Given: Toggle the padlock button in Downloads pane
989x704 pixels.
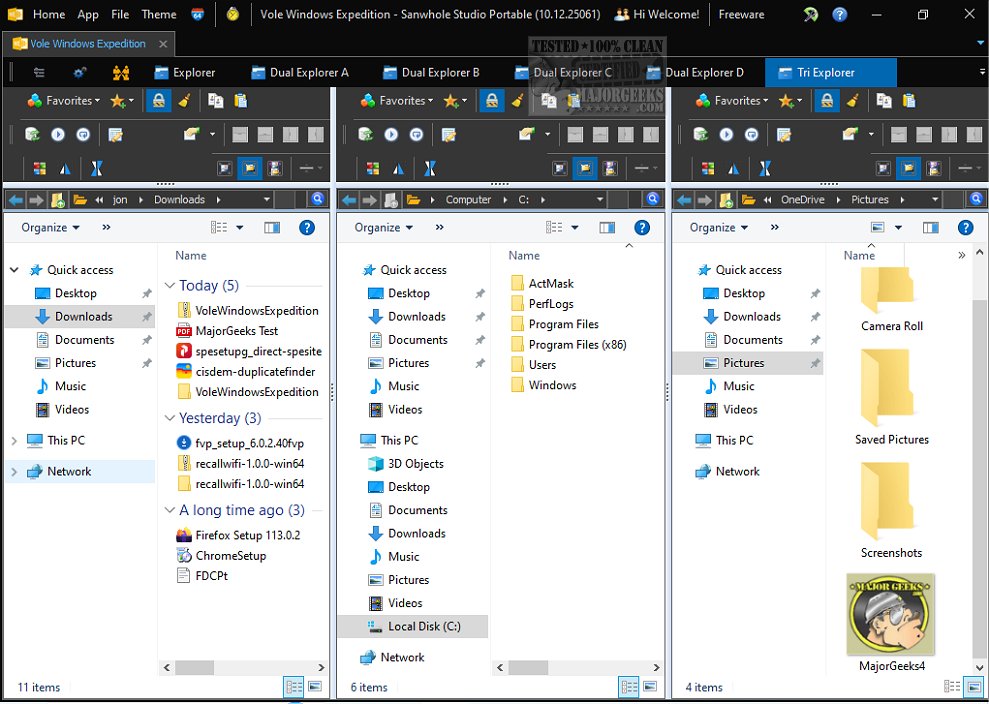Looking at the screenshot, I should (159, 100).
